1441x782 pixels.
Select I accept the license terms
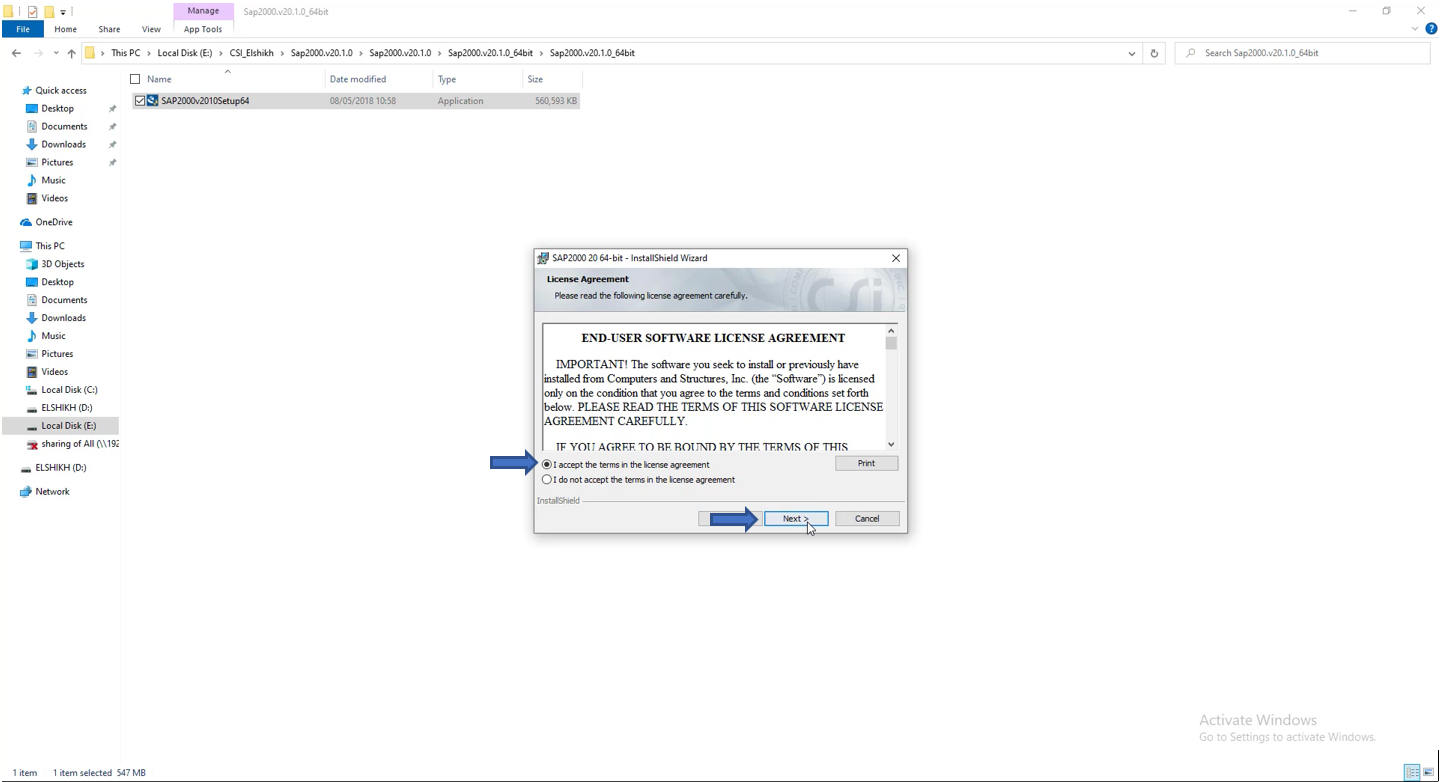(x=547, y=465)
